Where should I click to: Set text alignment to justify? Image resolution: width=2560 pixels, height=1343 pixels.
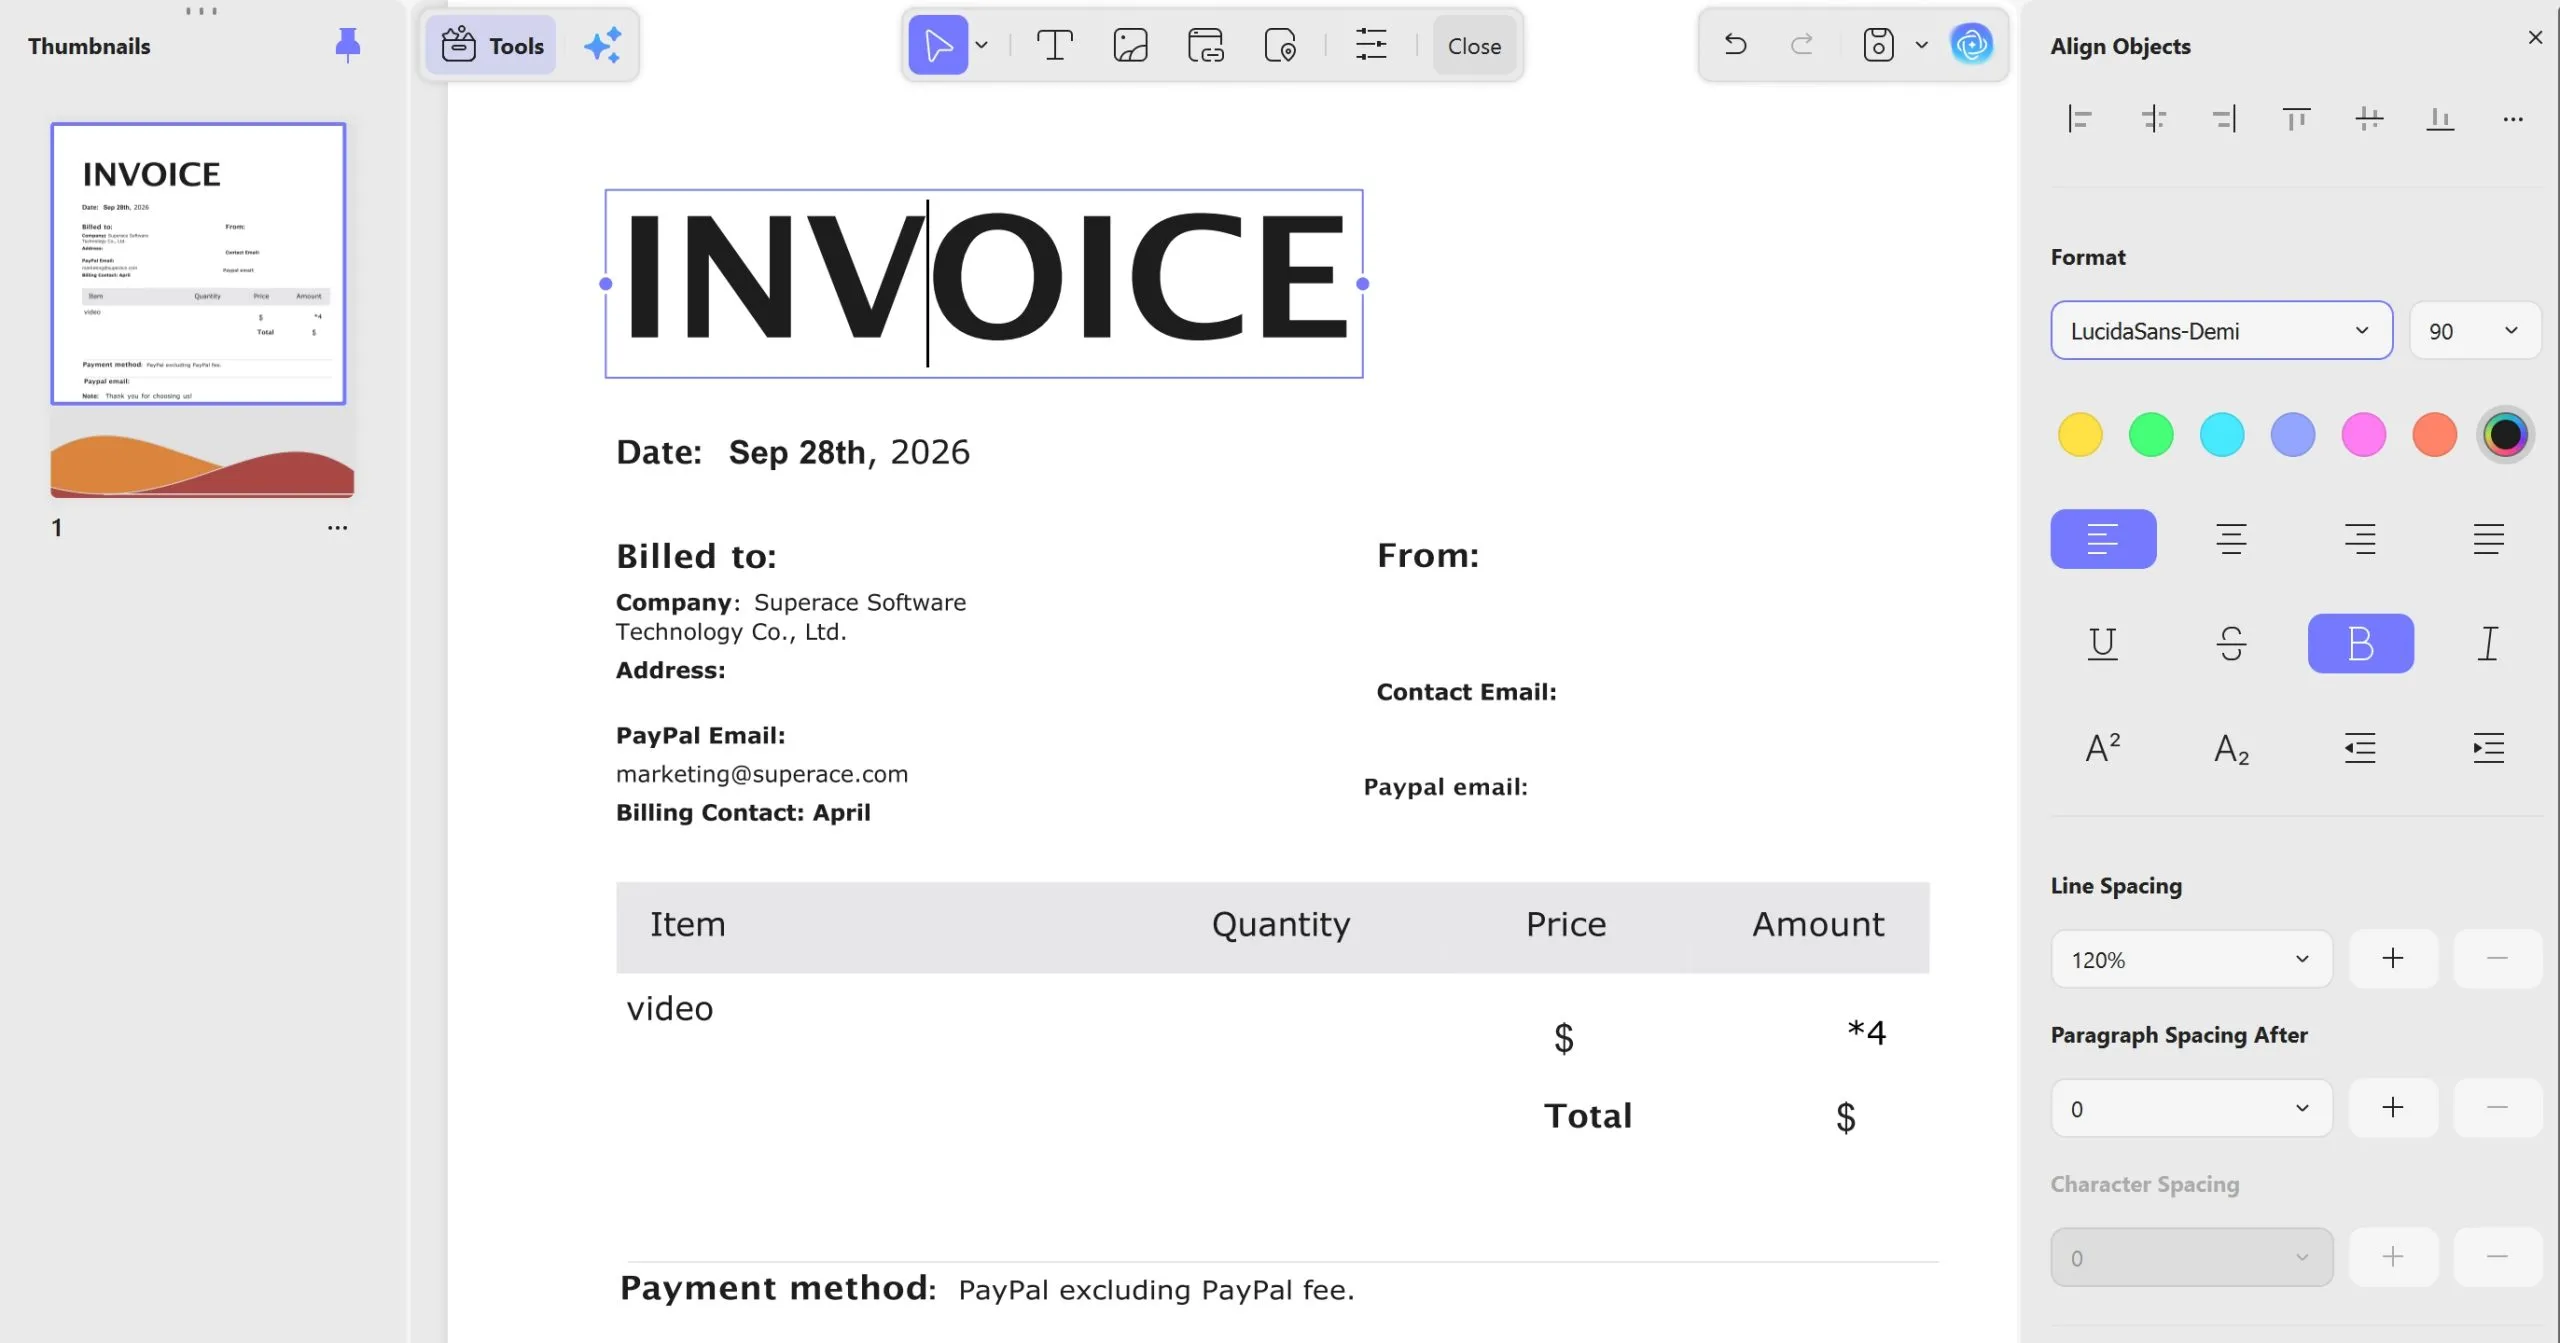point(2488,539)
